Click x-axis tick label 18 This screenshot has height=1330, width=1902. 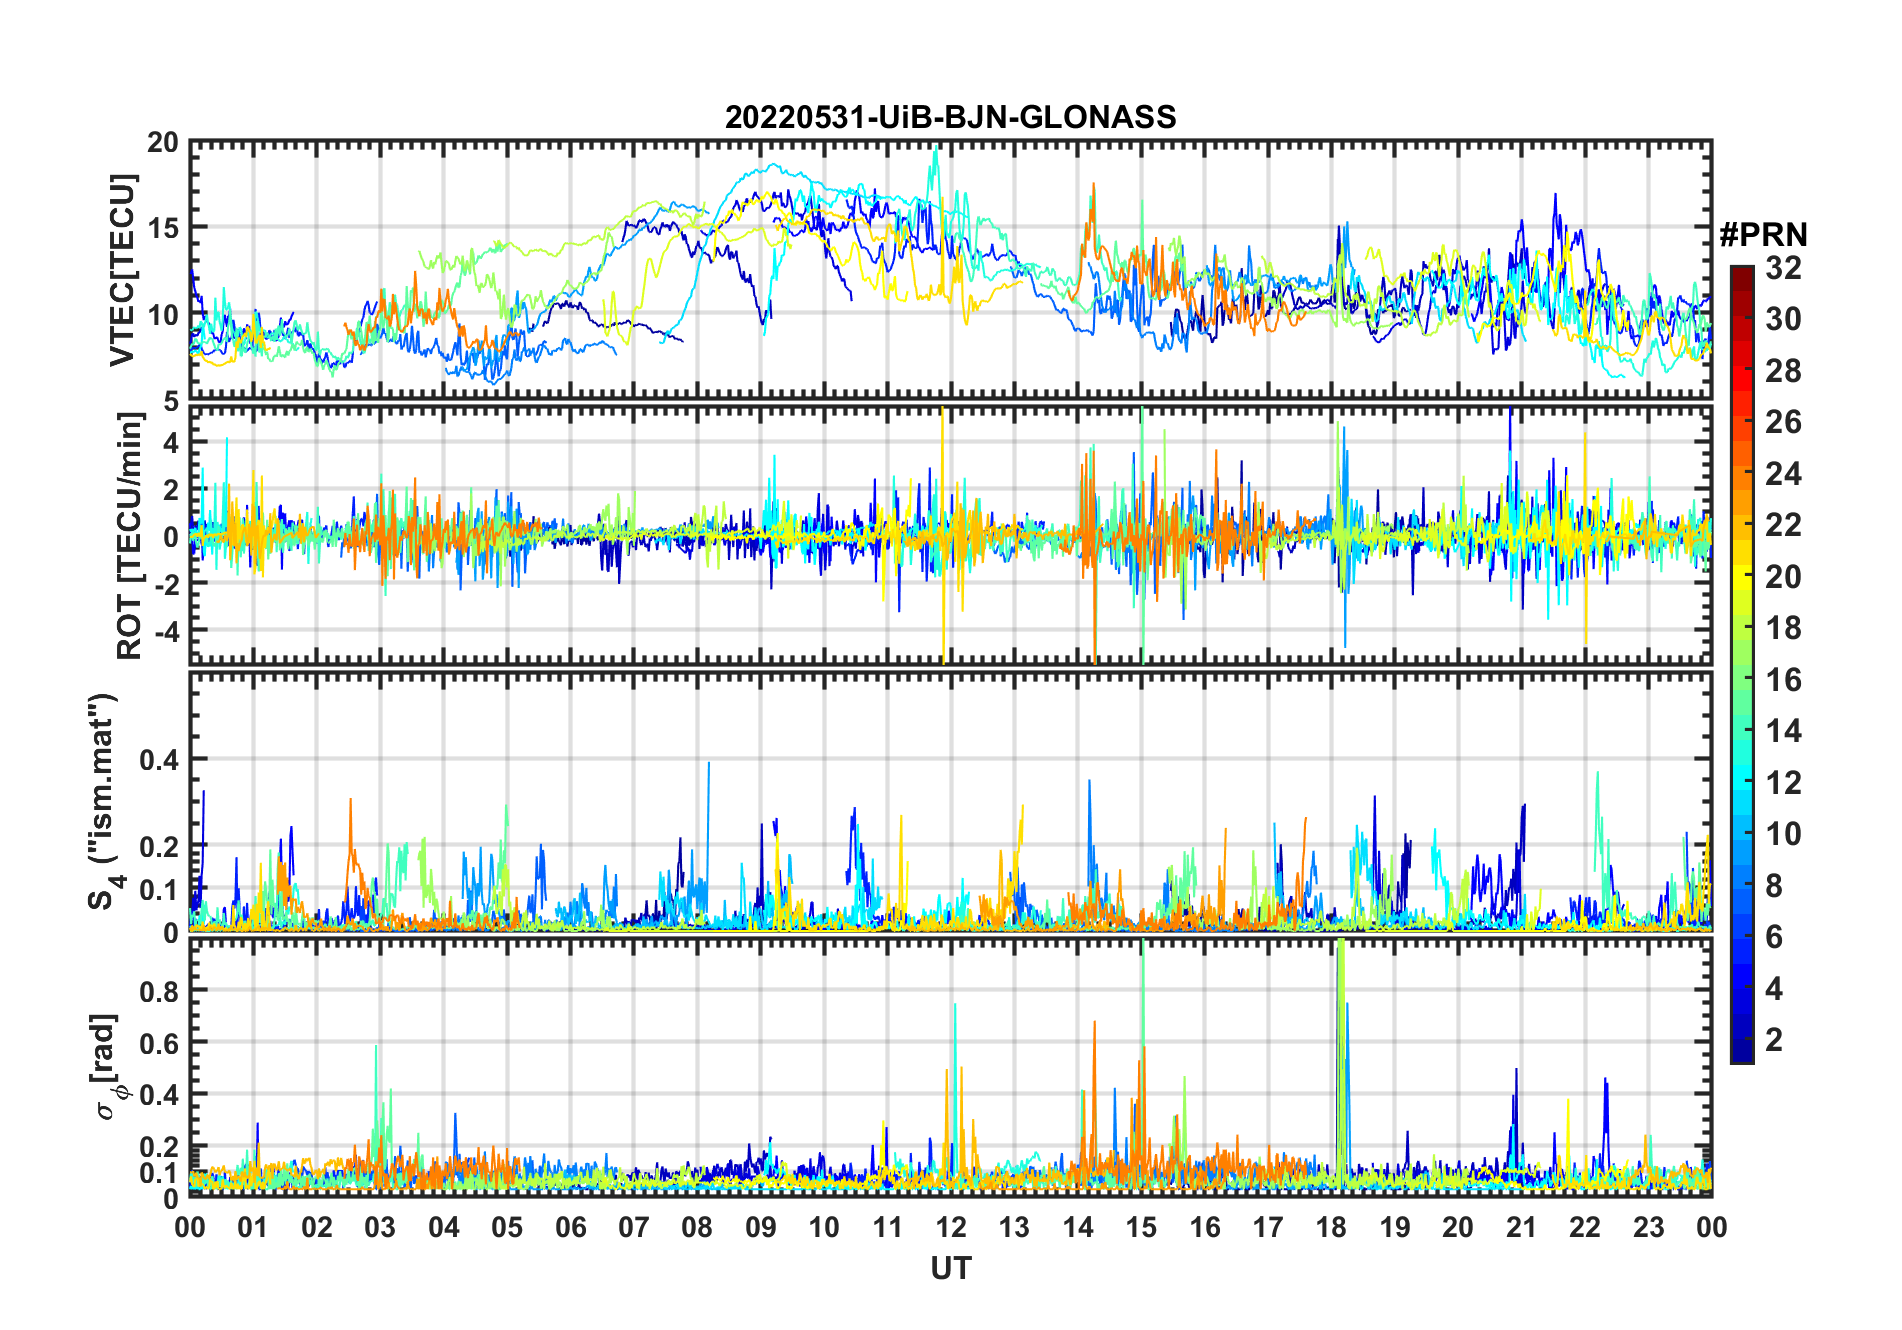tap(1331, 1227)
